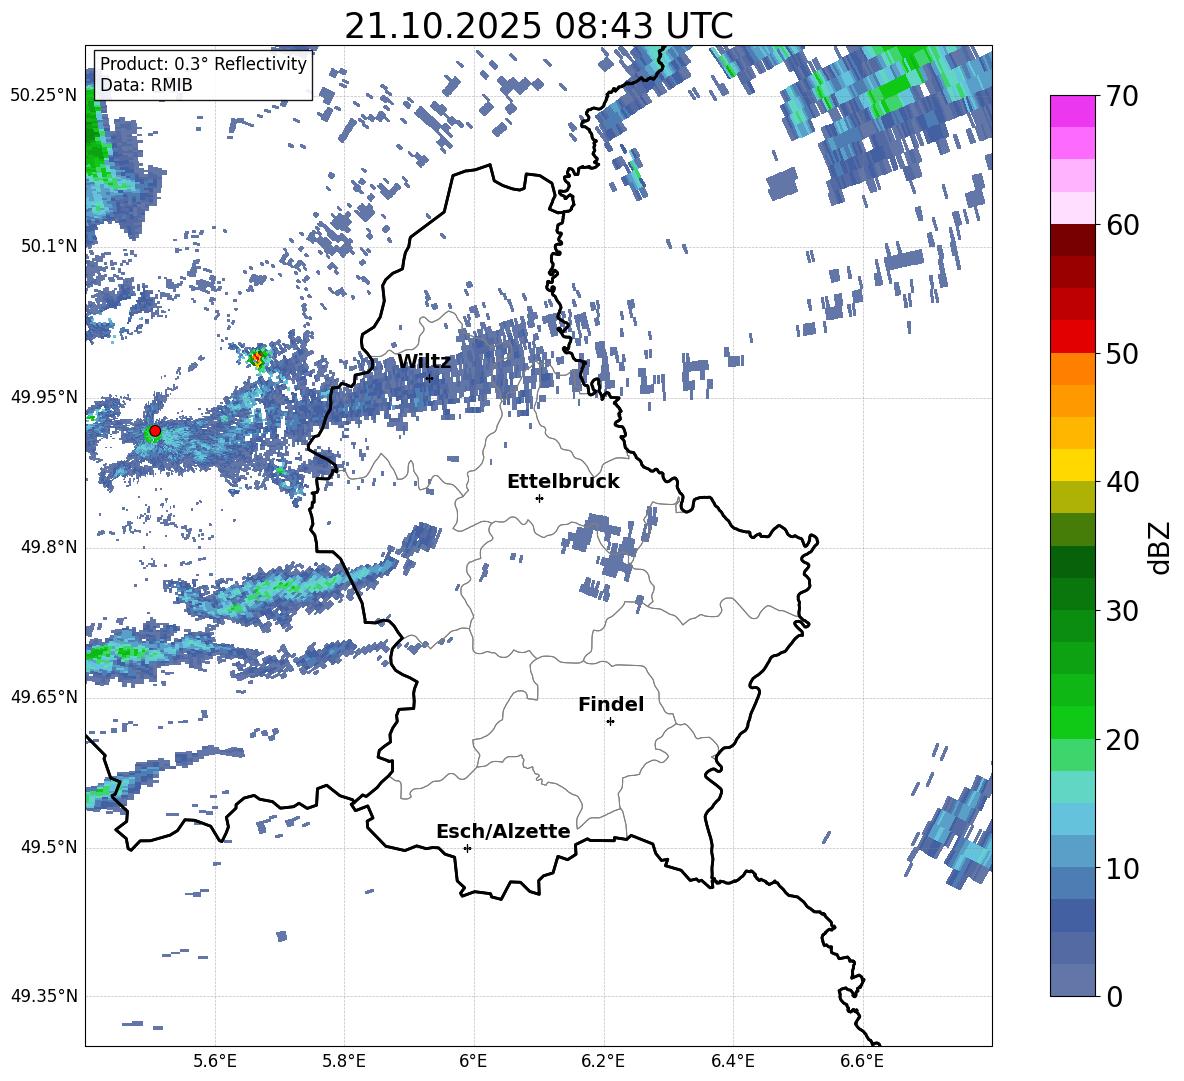Click the Ettelbruck station cross marker
1184x1081 pixels.
point(539,498)
